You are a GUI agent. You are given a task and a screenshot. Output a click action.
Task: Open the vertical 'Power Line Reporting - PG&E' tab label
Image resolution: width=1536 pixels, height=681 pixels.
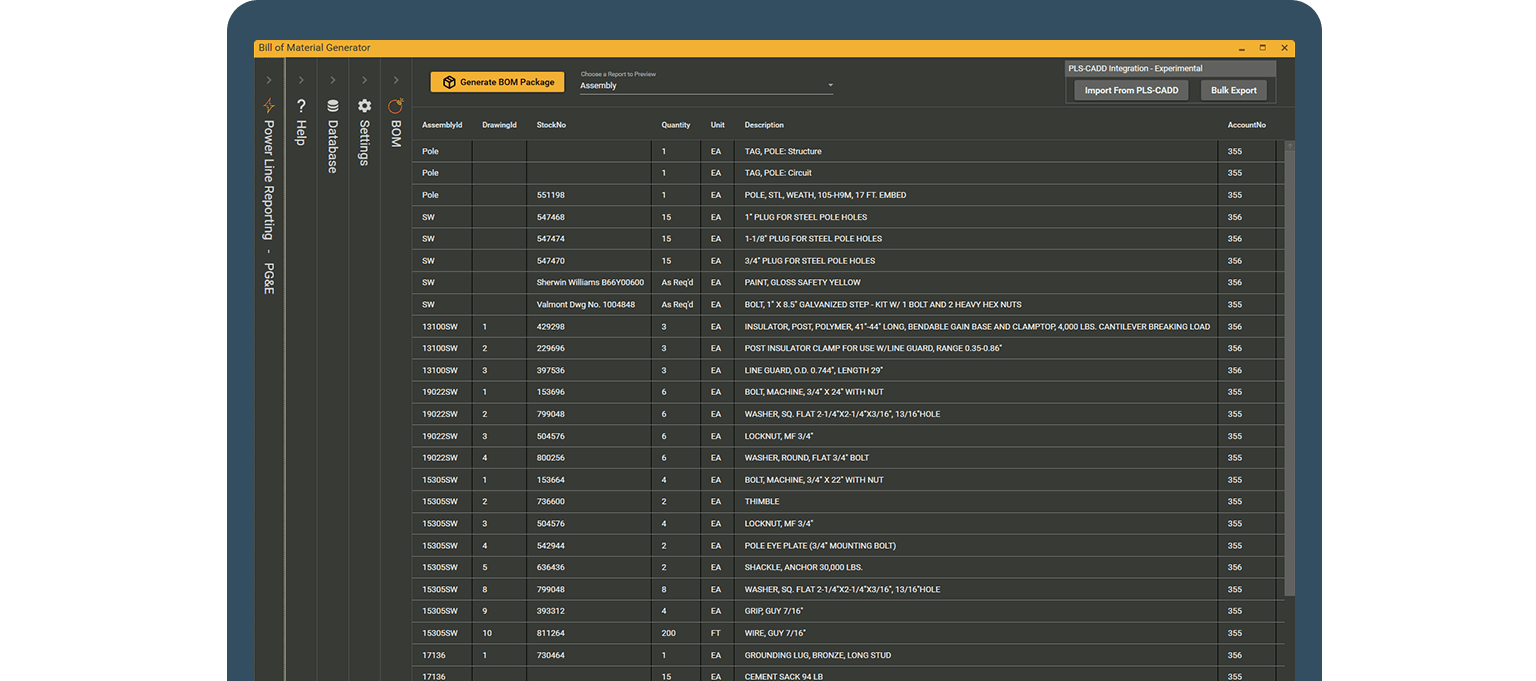click(x=269, y=207)
